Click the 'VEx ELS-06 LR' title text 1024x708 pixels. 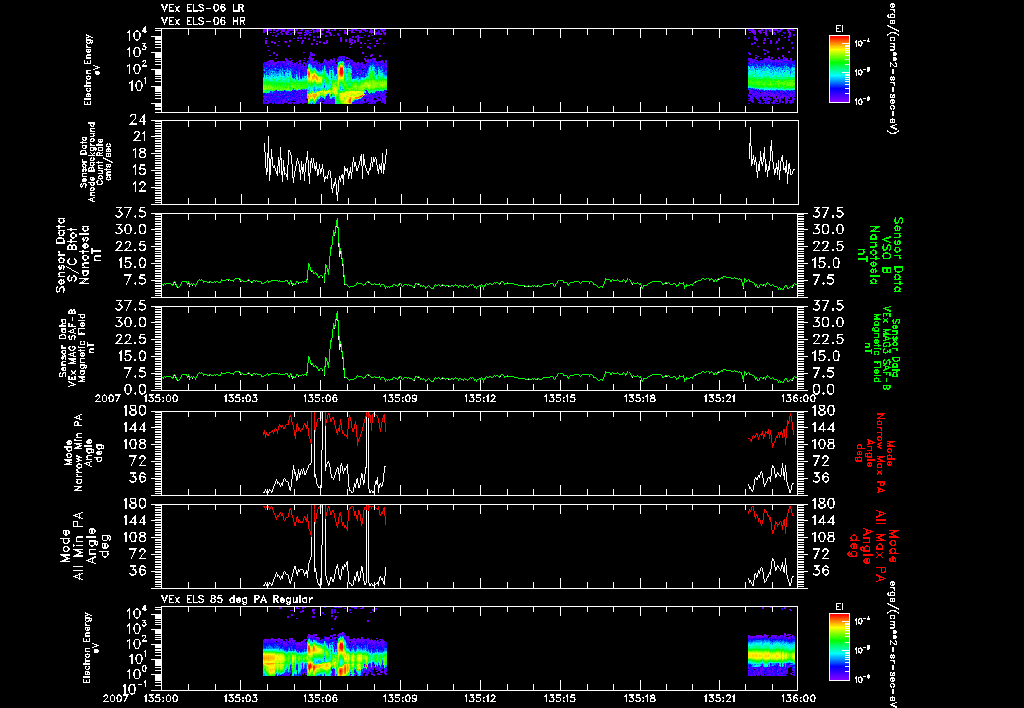tap(203, 8)
